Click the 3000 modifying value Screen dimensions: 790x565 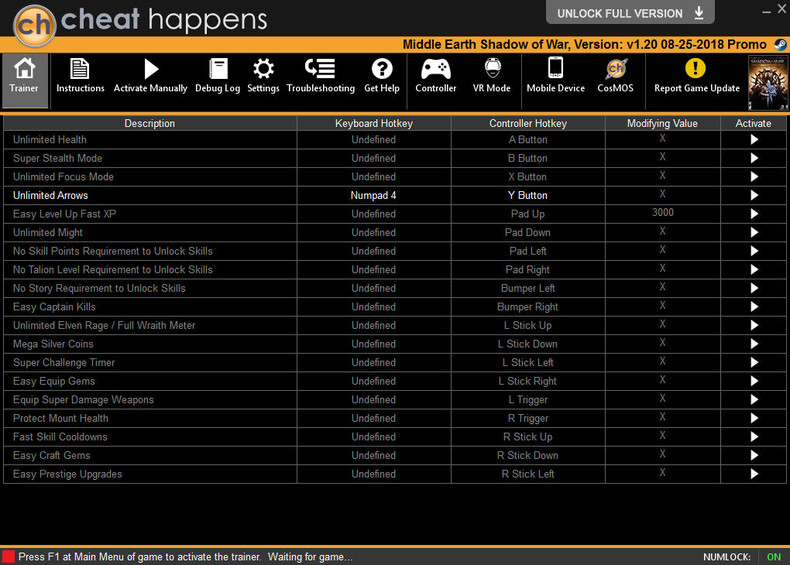click(663, 213)
